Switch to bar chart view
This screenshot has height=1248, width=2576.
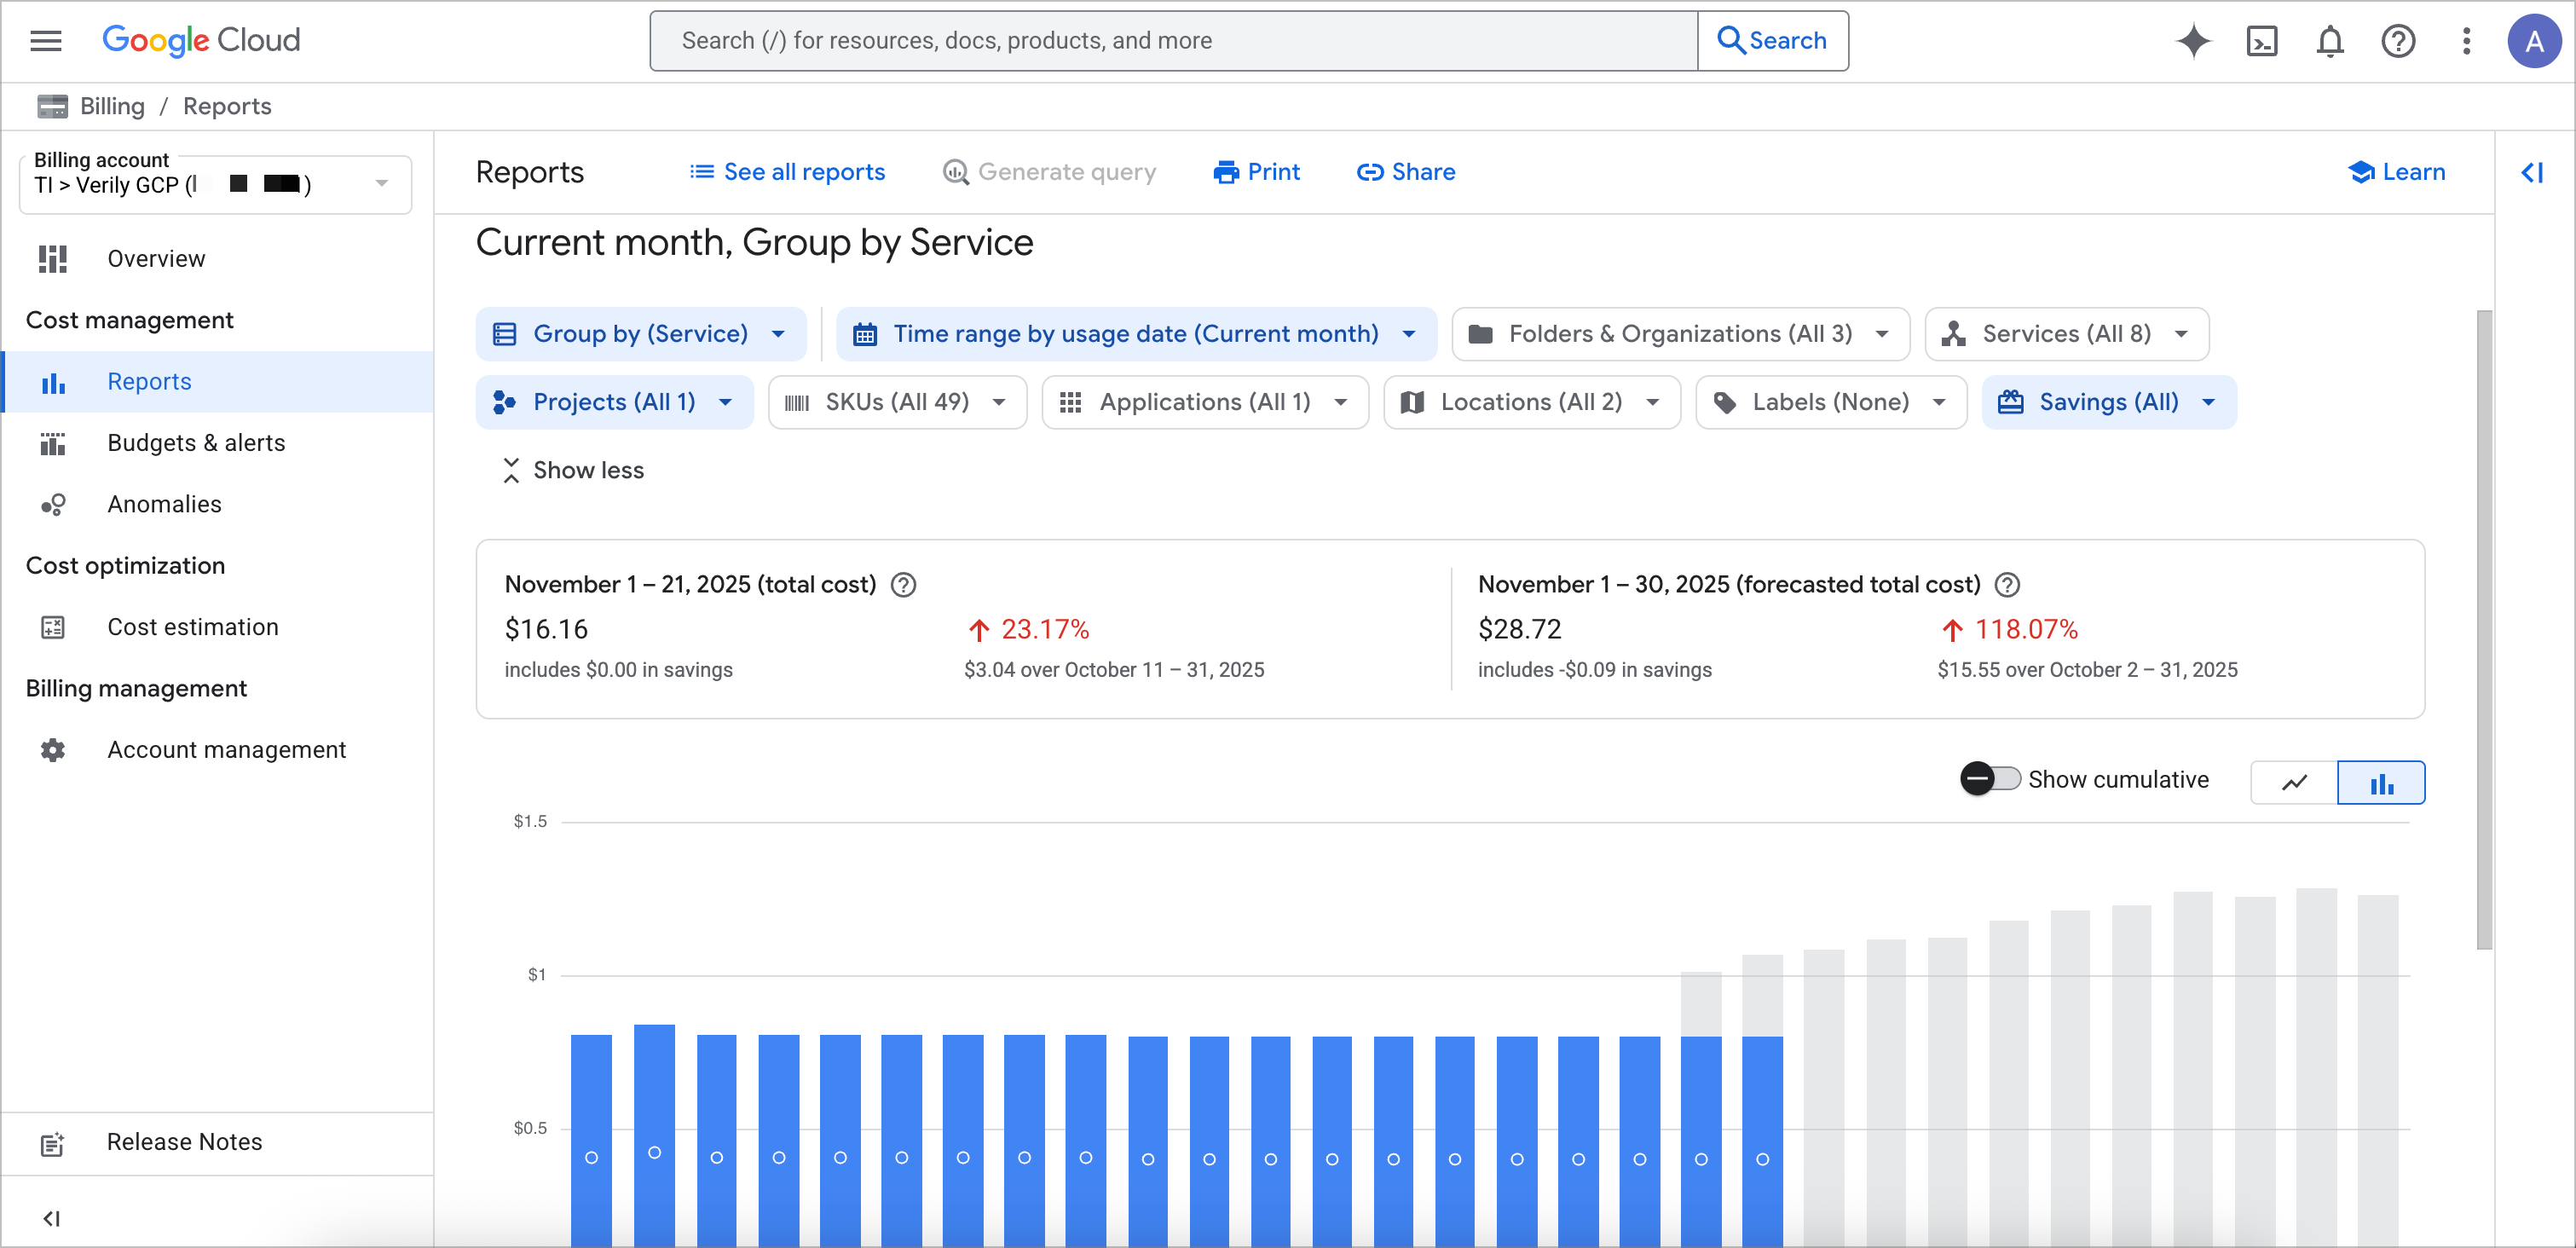[2381, 782]
